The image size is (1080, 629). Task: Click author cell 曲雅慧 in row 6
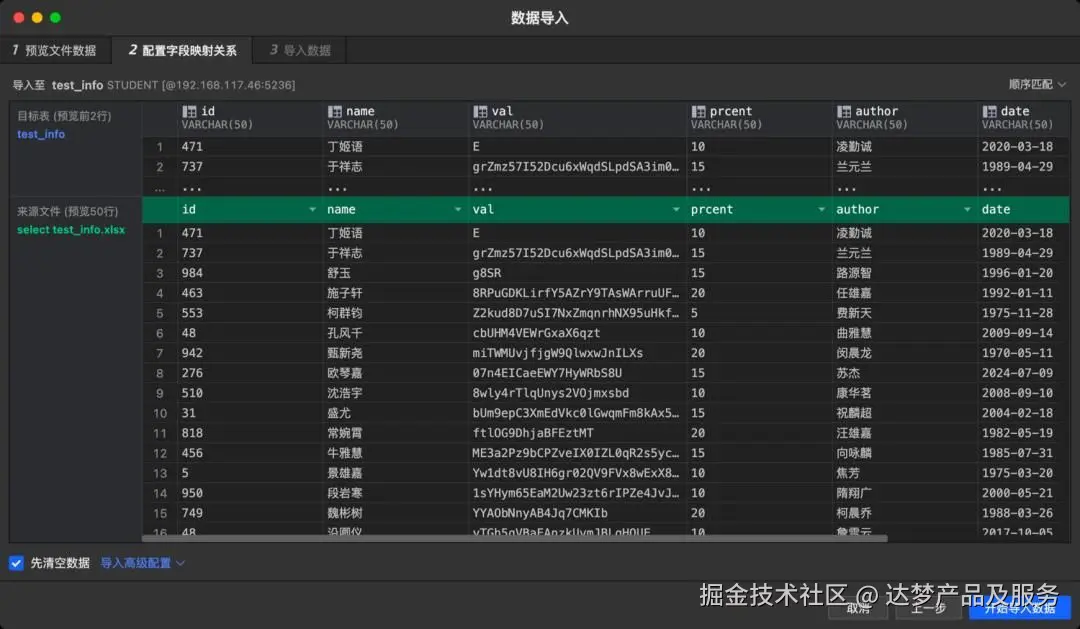pos(854,333)
